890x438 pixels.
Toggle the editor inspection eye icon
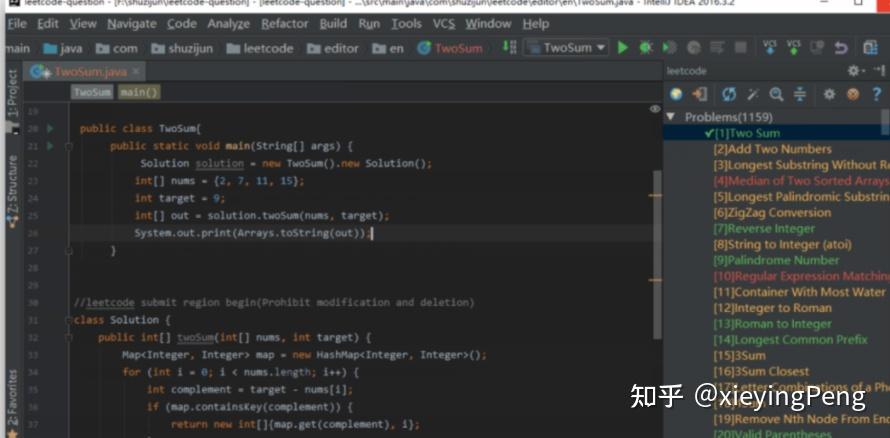pos(655,109)
